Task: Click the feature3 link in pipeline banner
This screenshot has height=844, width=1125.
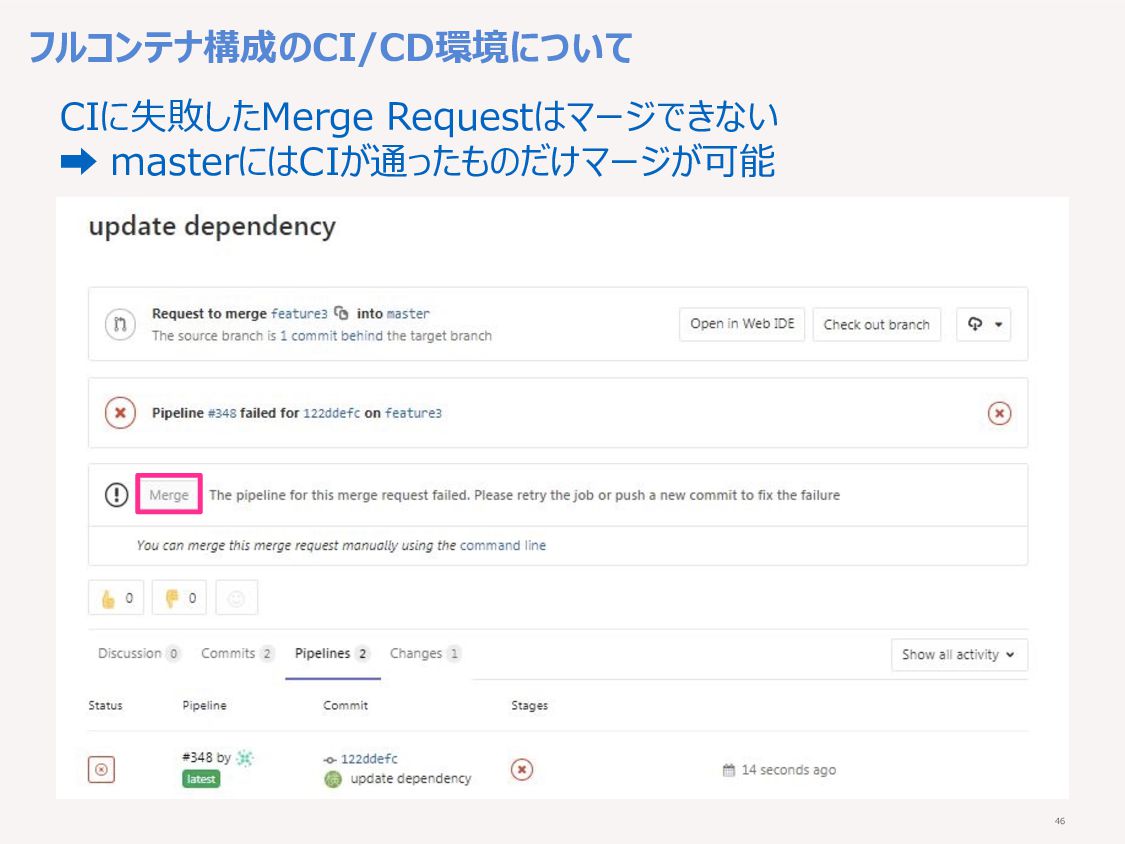Action: (413, 413)
